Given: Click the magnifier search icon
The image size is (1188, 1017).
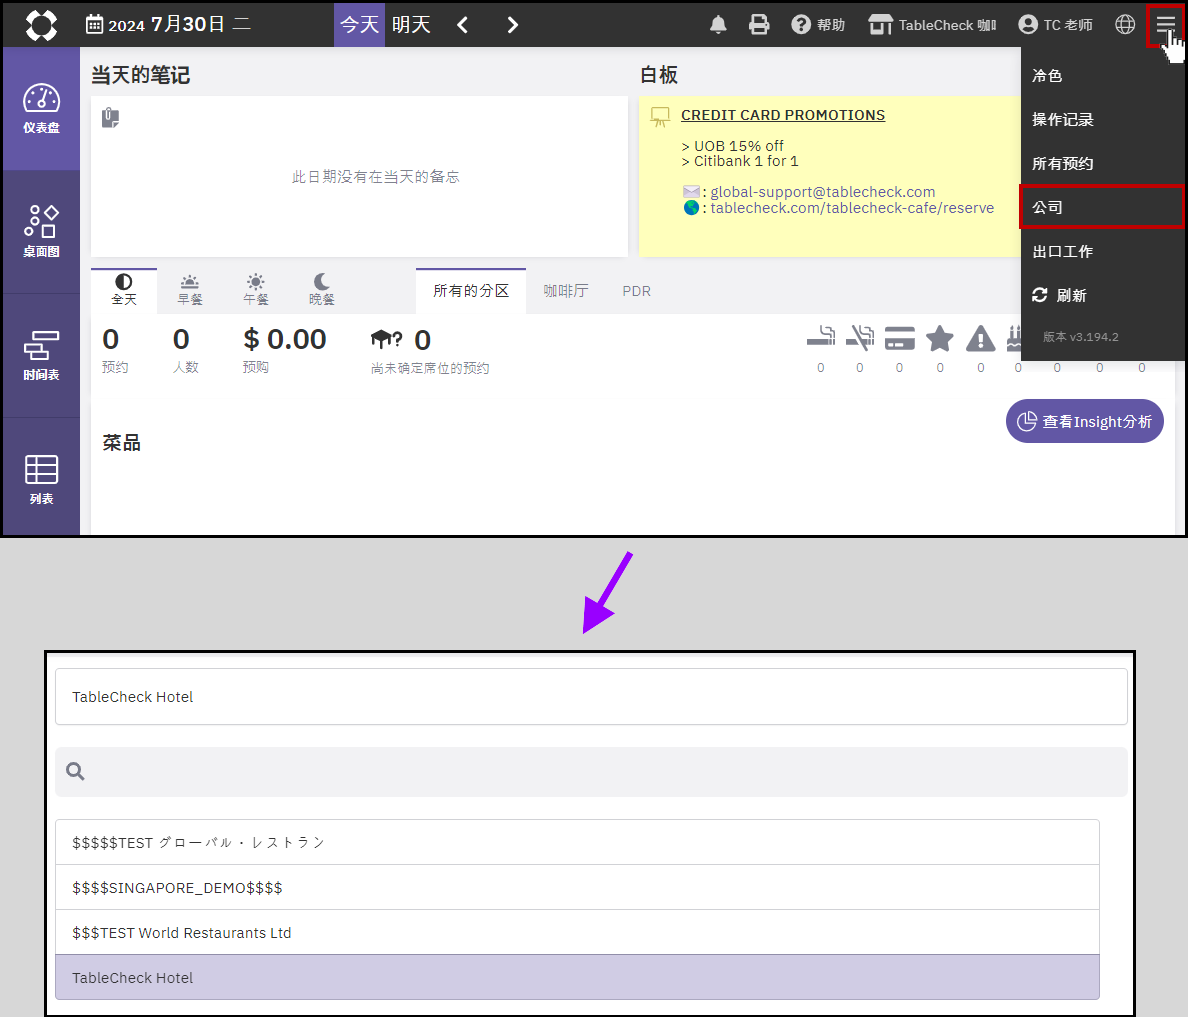Looking at the screenshot, I should point(75,771).
